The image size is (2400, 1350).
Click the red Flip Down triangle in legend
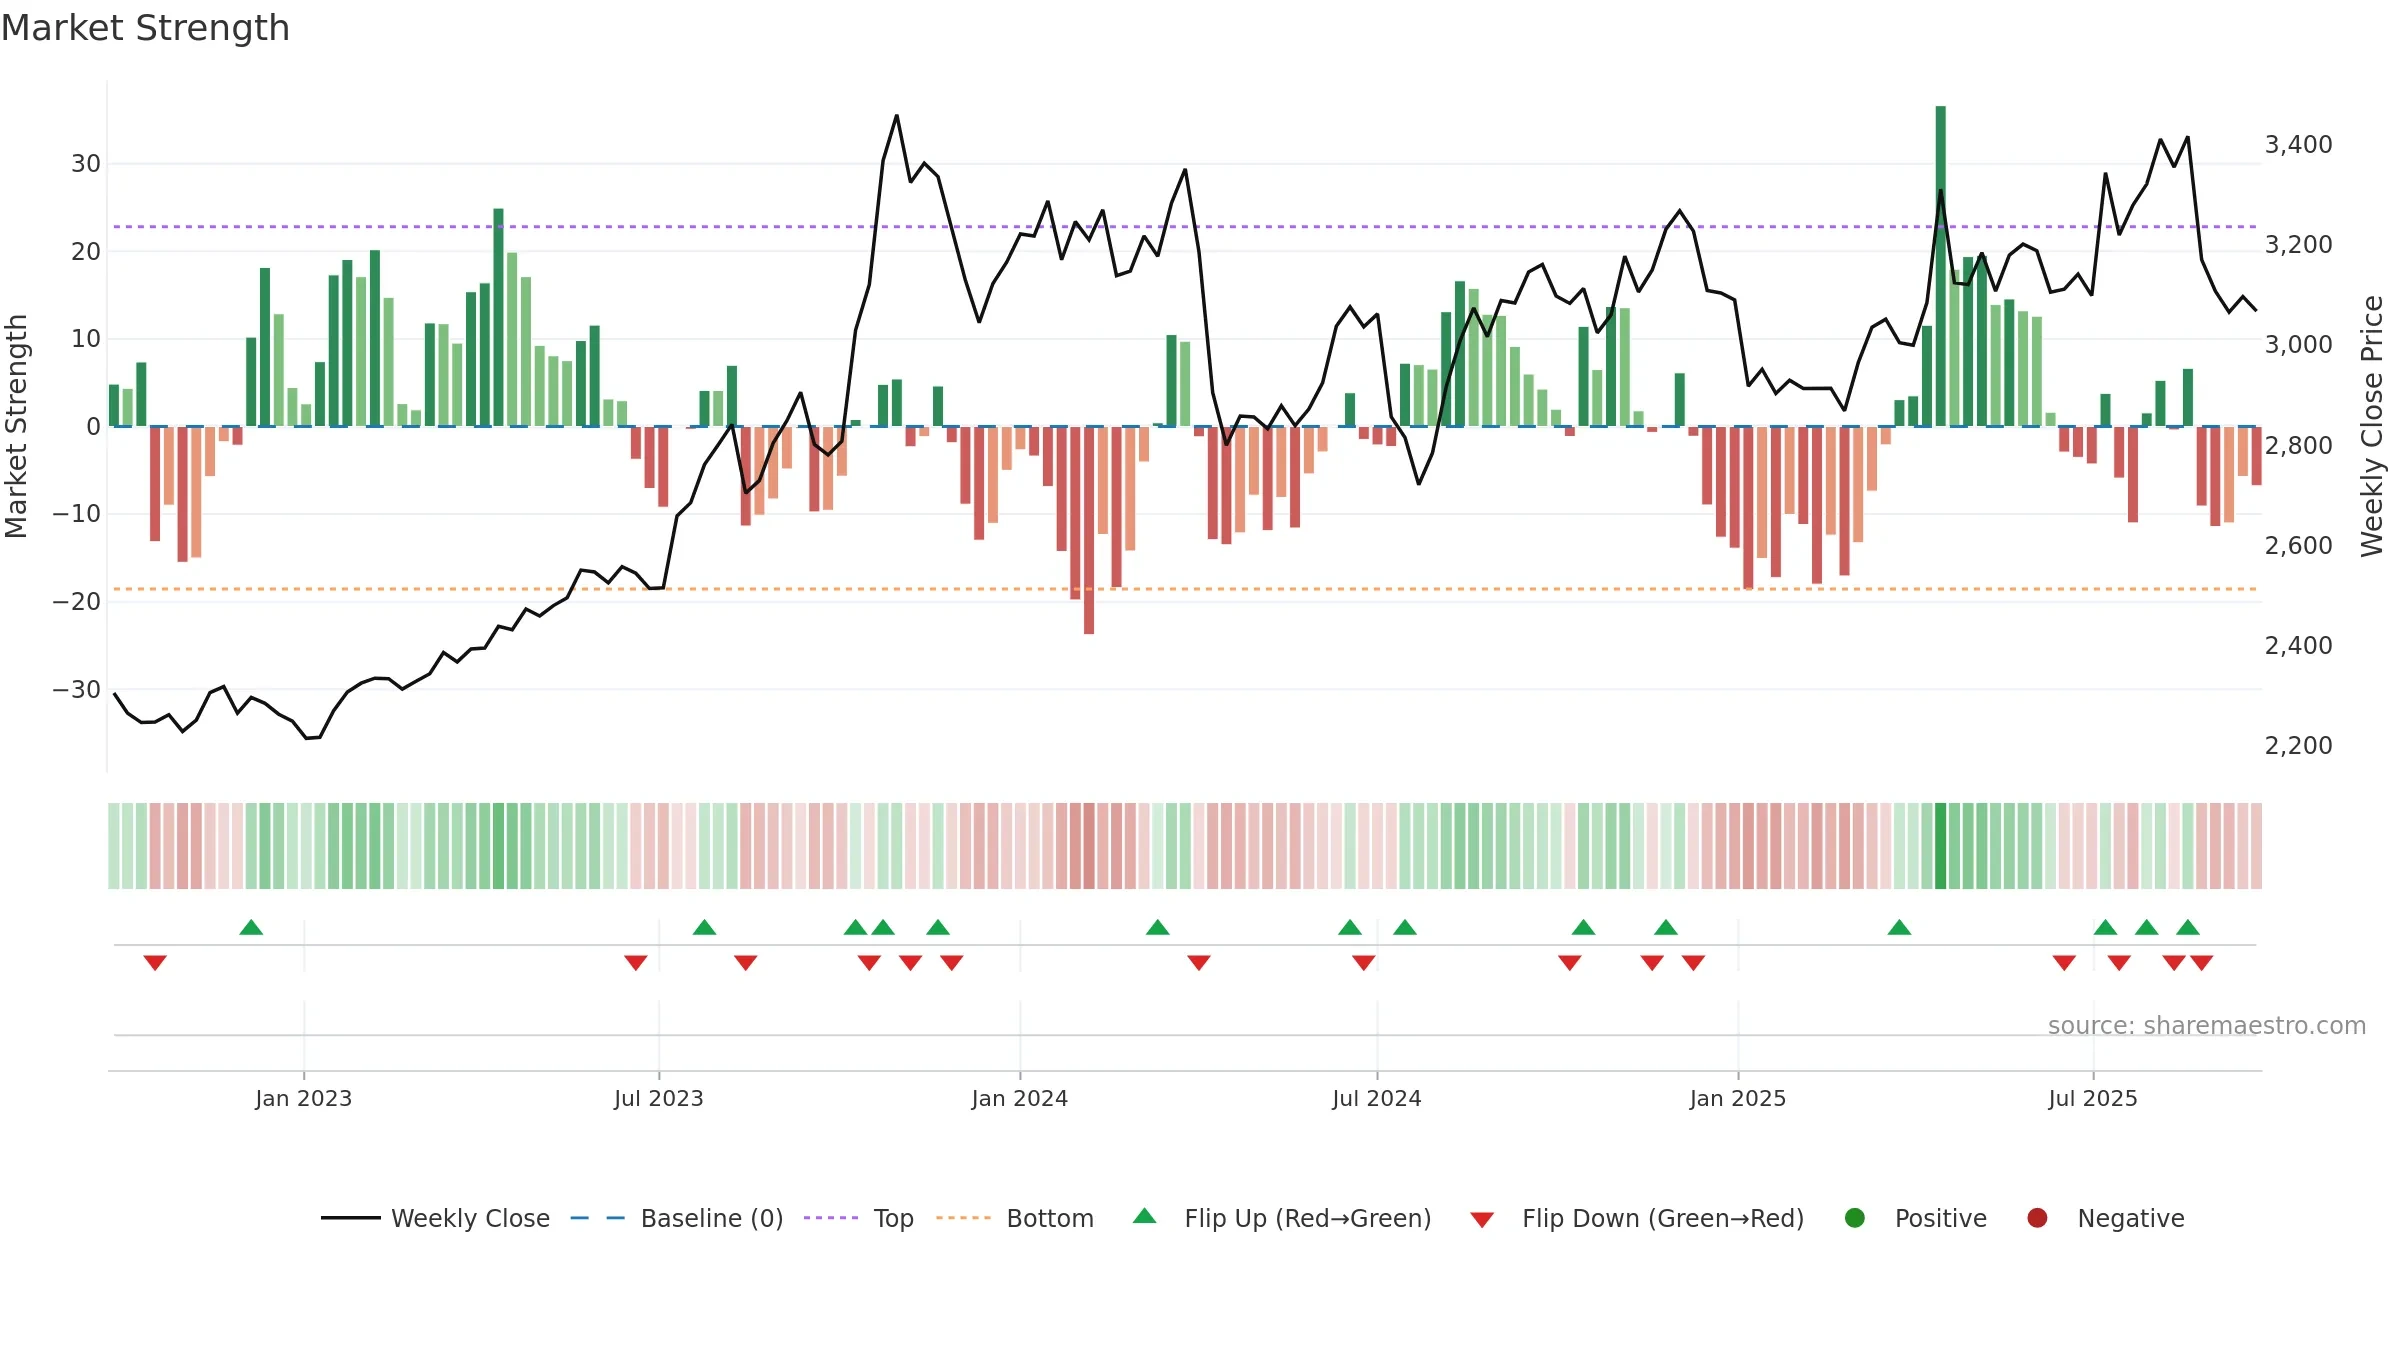click(1482, 1220)
